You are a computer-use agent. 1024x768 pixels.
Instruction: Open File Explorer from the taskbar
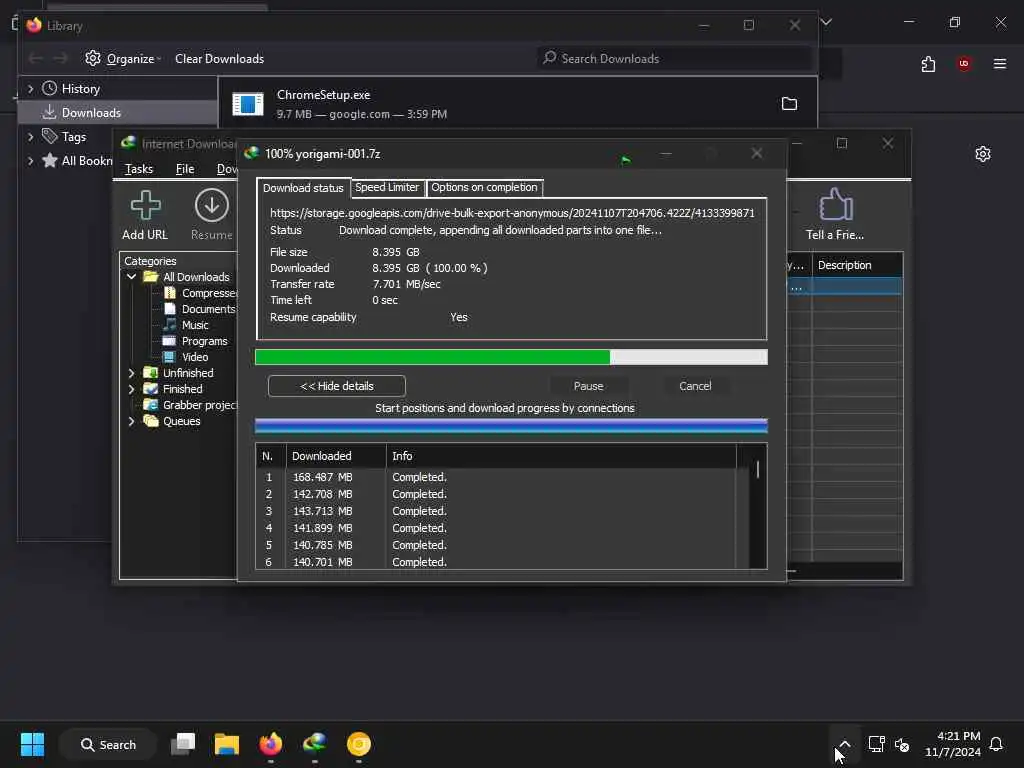click(x=227, y=744)
